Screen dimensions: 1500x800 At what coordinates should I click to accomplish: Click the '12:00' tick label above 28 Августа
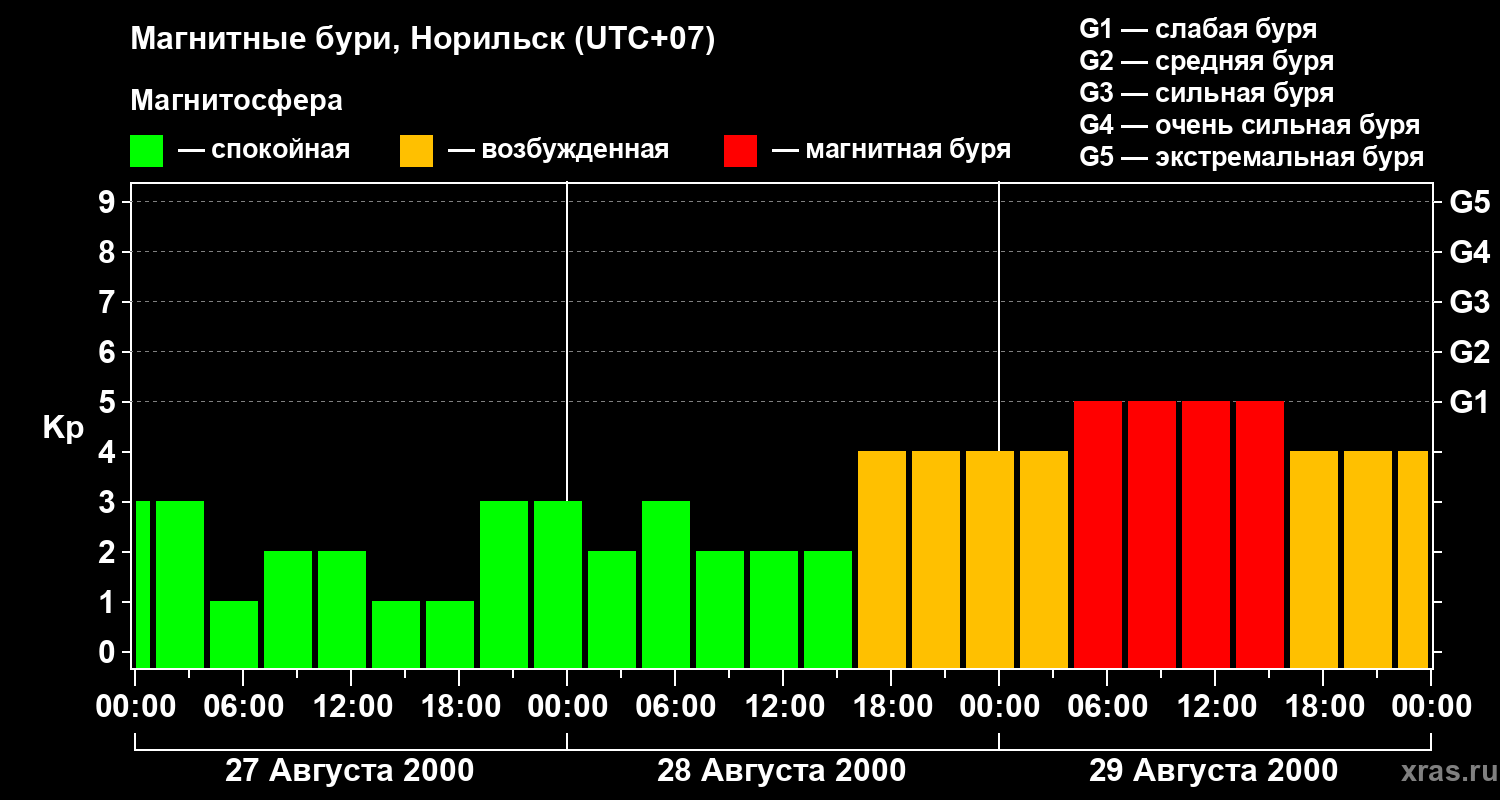(x=783, y=707)
